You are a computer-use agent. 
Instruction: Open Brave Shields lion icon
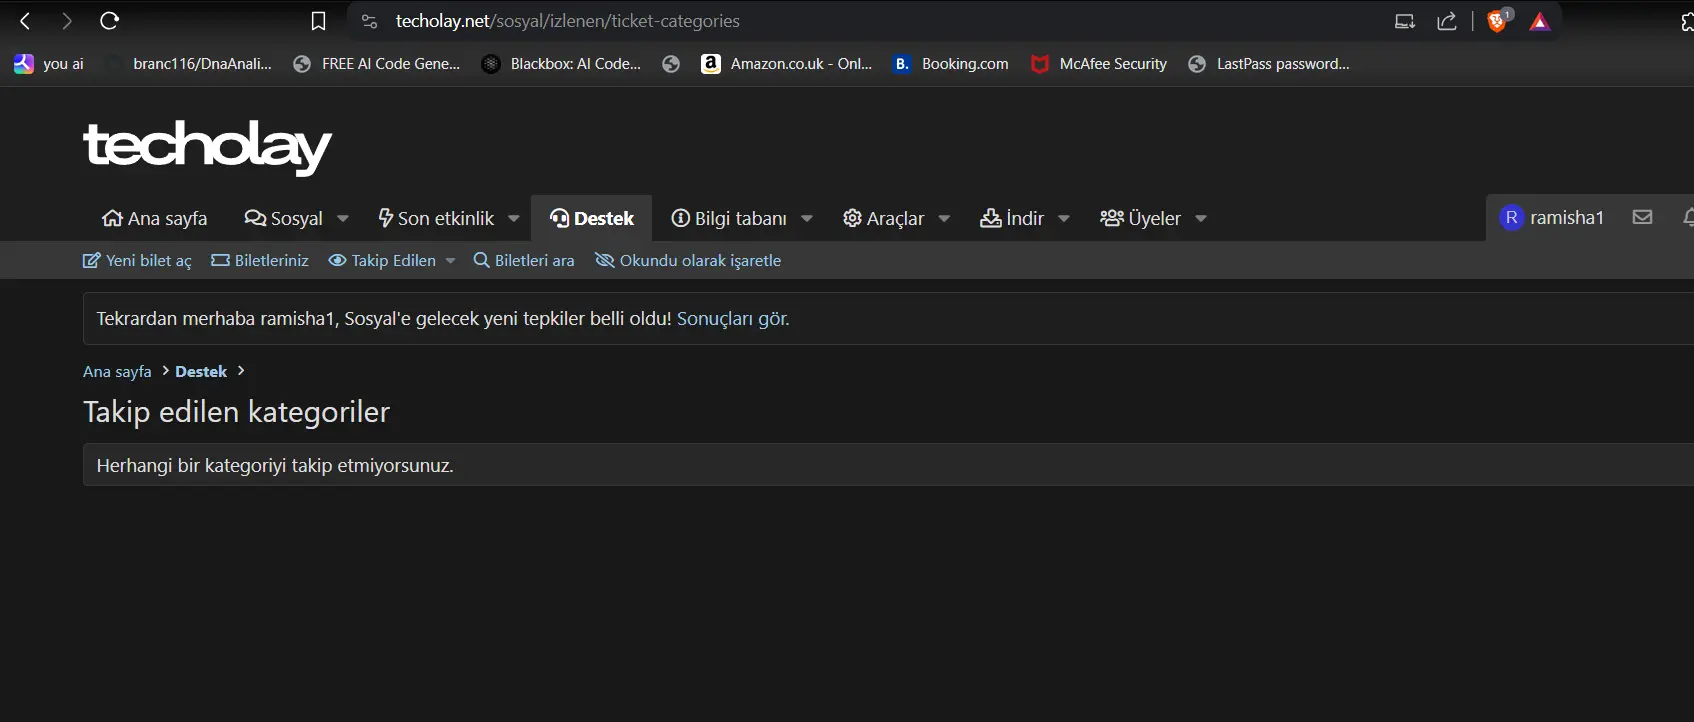click(x=1498, y=21)
